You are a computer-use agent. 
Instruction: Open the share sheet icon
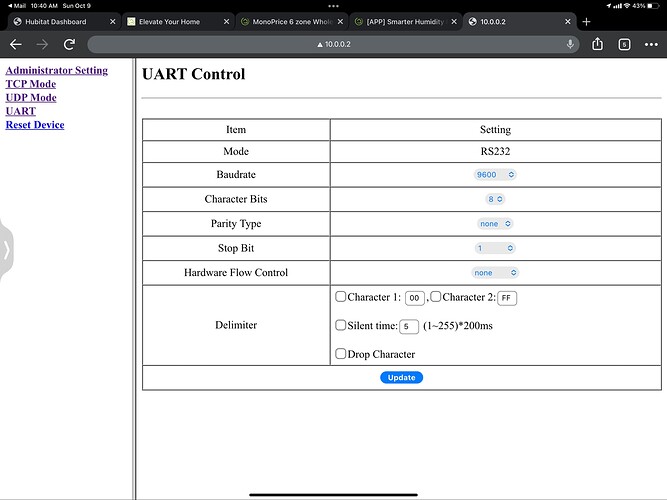click(598, 44)
